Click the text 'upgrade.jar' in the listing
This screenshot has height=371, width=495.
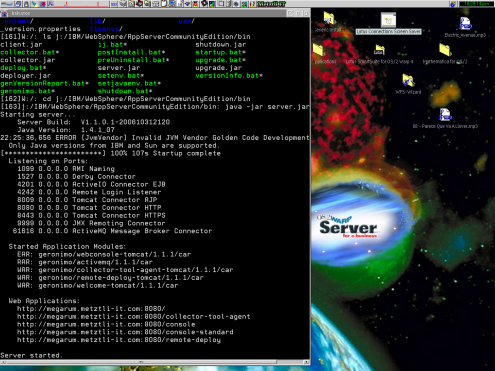tap(218, 68)
